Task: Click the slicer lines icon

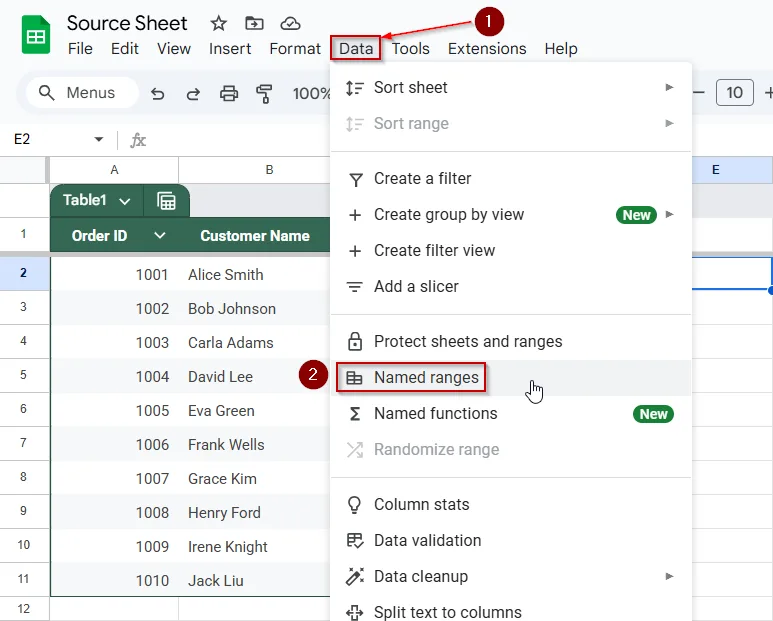Action: (355, 286)
